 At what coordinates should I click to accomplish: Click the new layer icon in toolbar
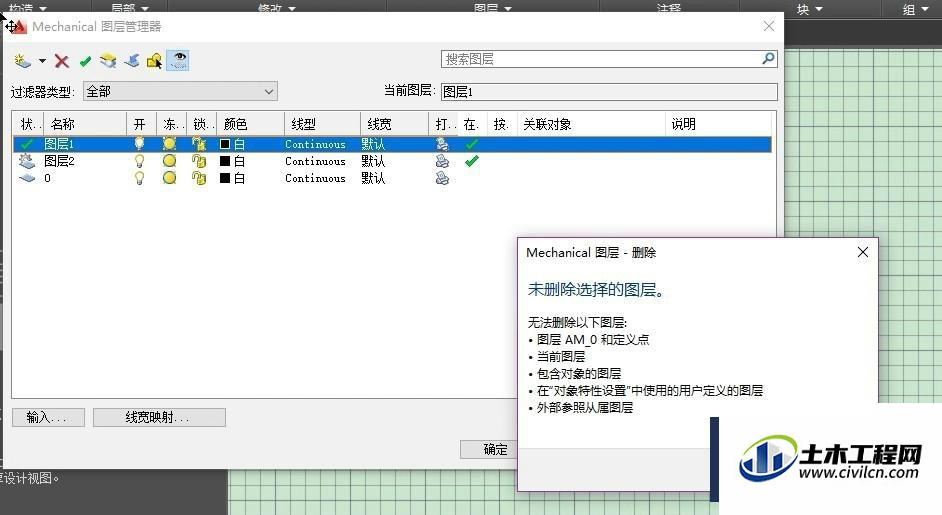pos(22,61)
